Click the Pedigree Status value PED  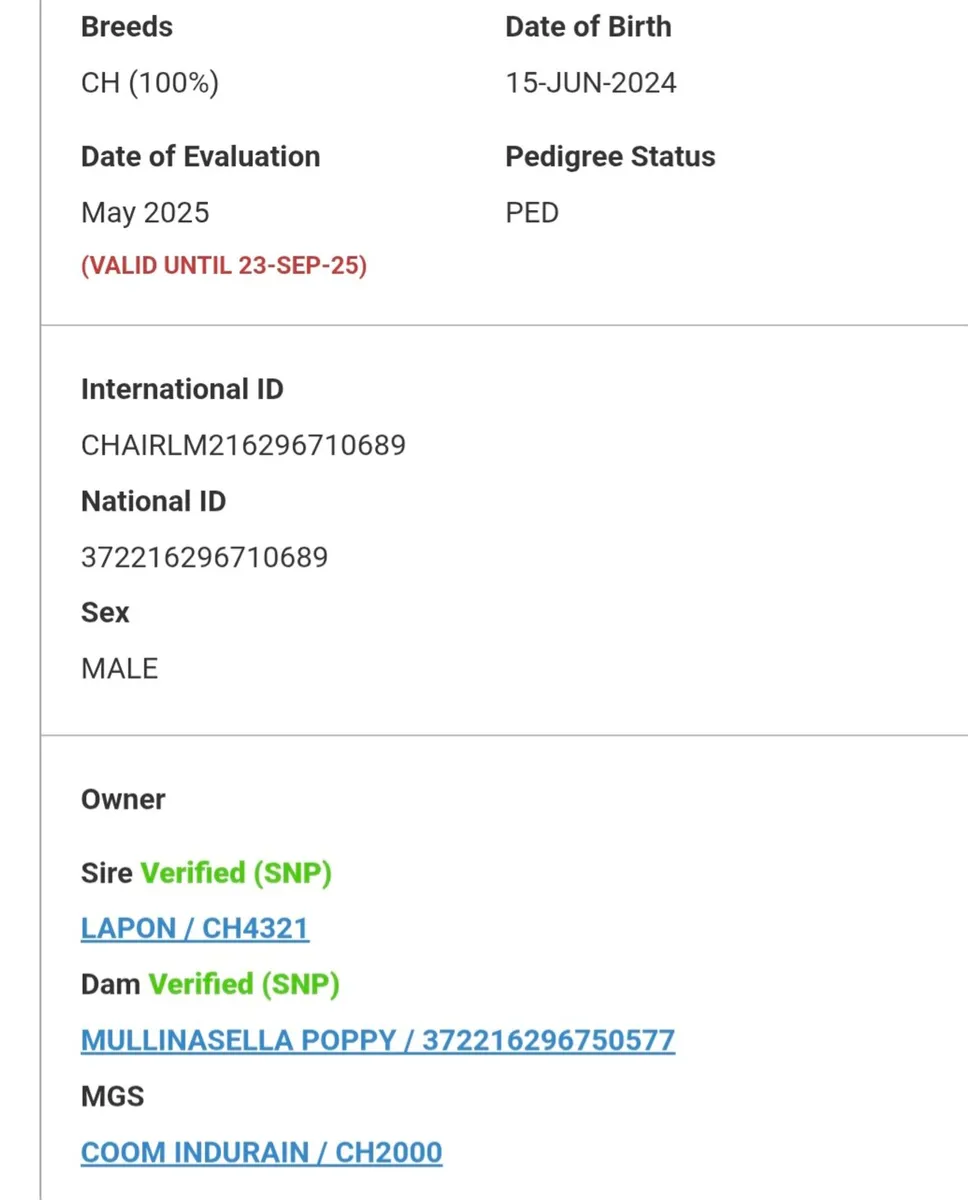tap(532, 213)
